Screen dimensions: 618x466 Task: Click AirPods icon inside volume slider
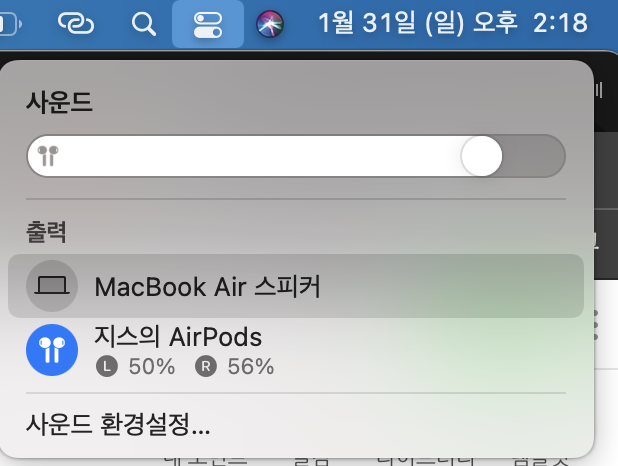pos(48,156)
